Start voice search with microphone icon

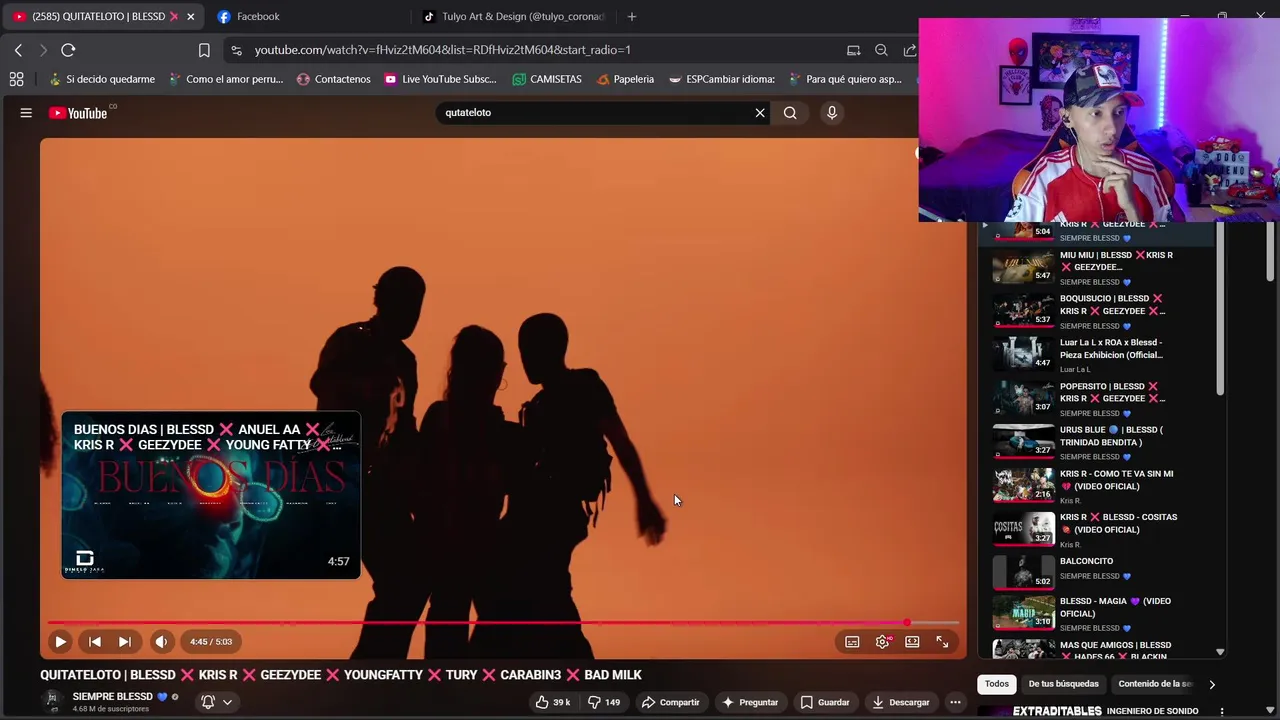(x=831, y=113)
